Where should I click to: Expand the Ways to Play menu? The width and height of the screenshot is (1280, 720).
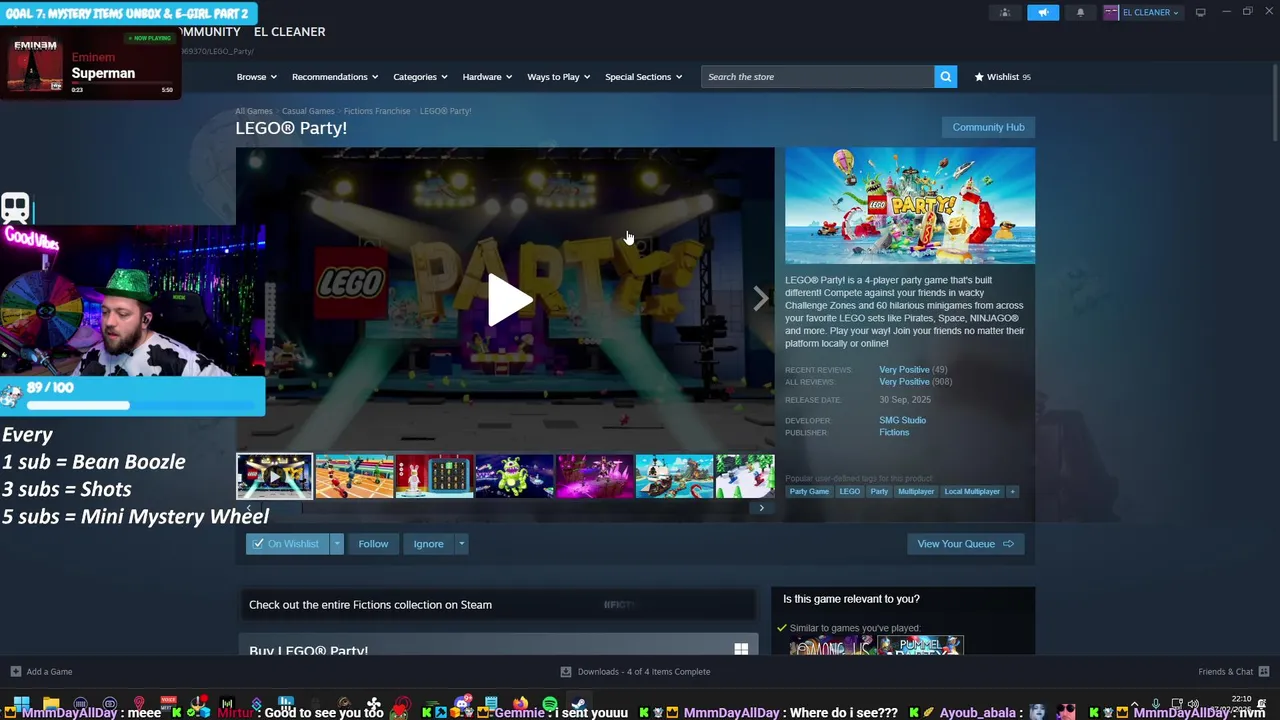pyautogui.click(x=558, y=77)
